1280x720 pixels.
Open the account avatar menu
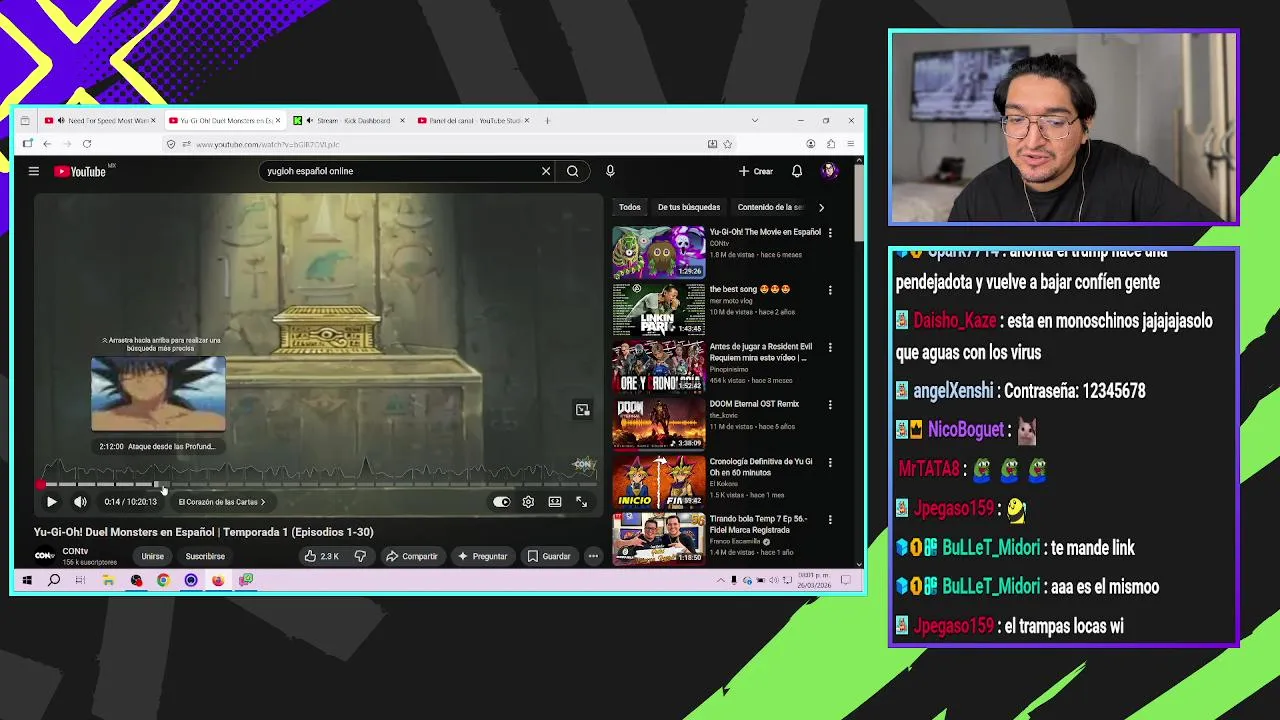coord(828,171)
